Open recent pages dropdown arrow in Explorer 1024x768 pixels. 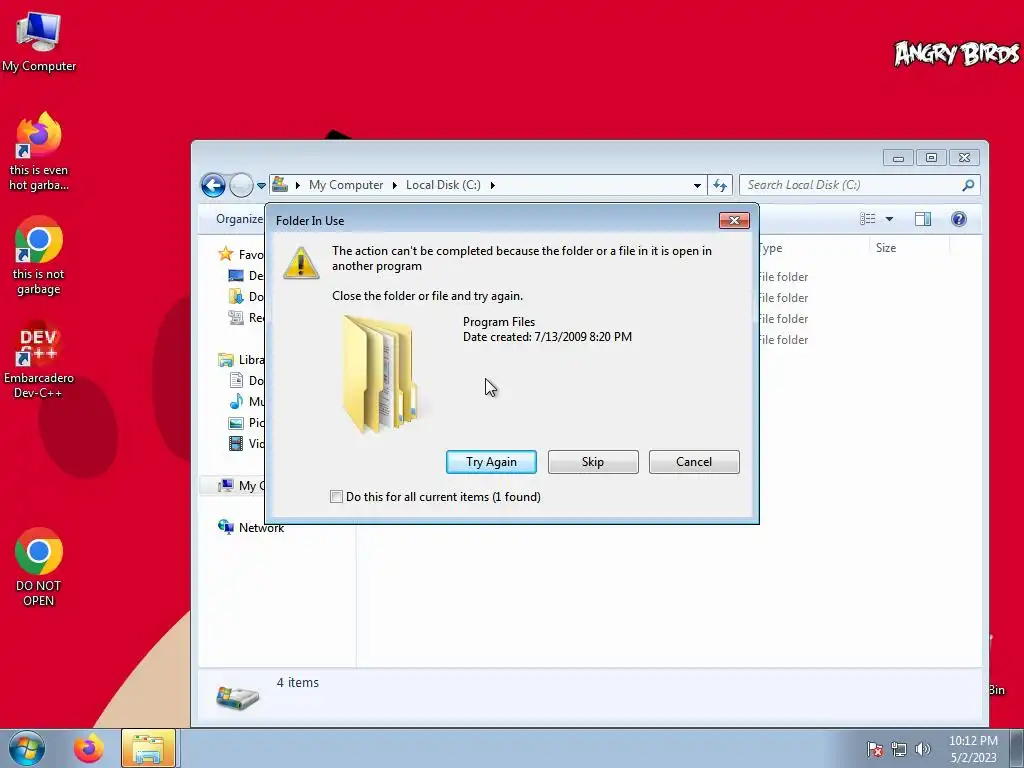pos(261,185)
